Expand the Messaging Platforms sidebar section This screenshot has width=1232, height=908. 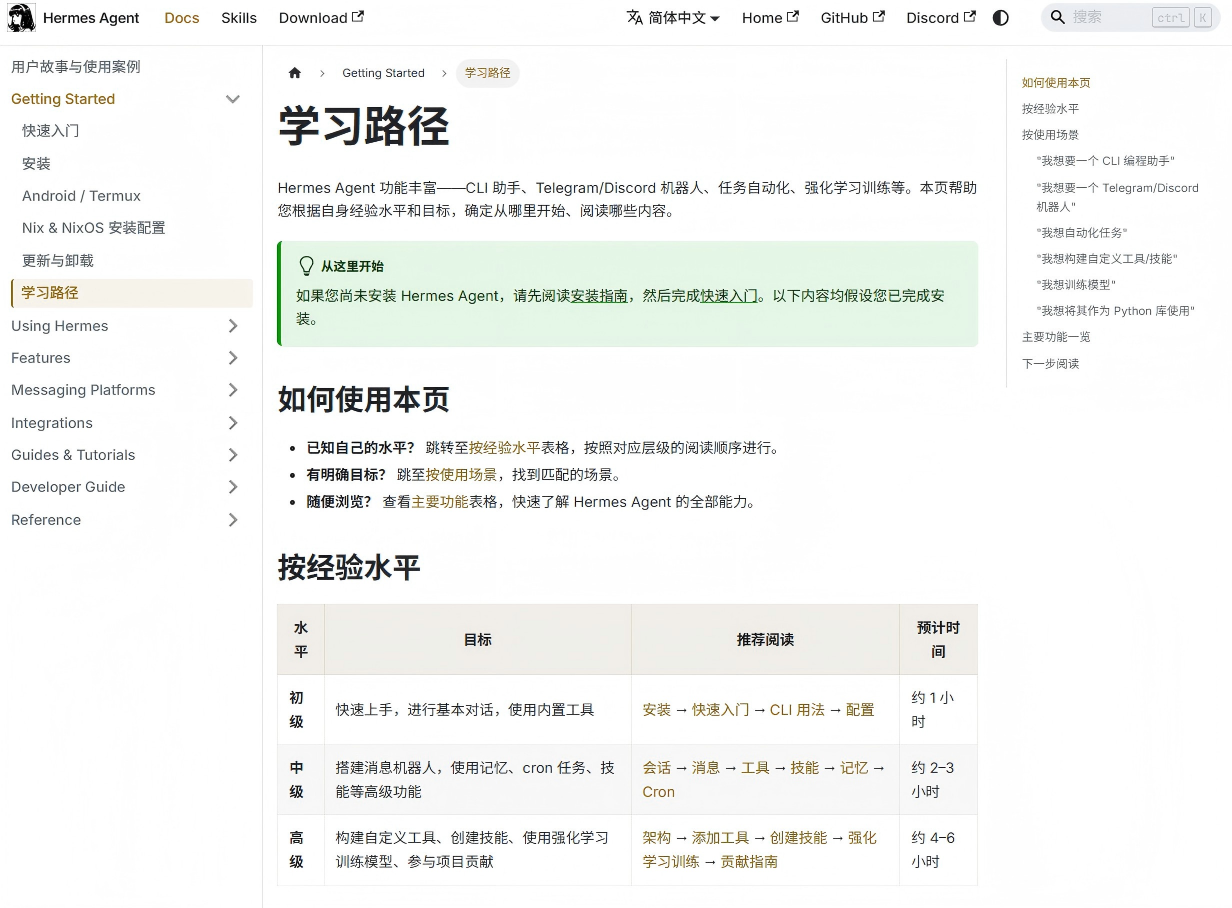point(233,390)
